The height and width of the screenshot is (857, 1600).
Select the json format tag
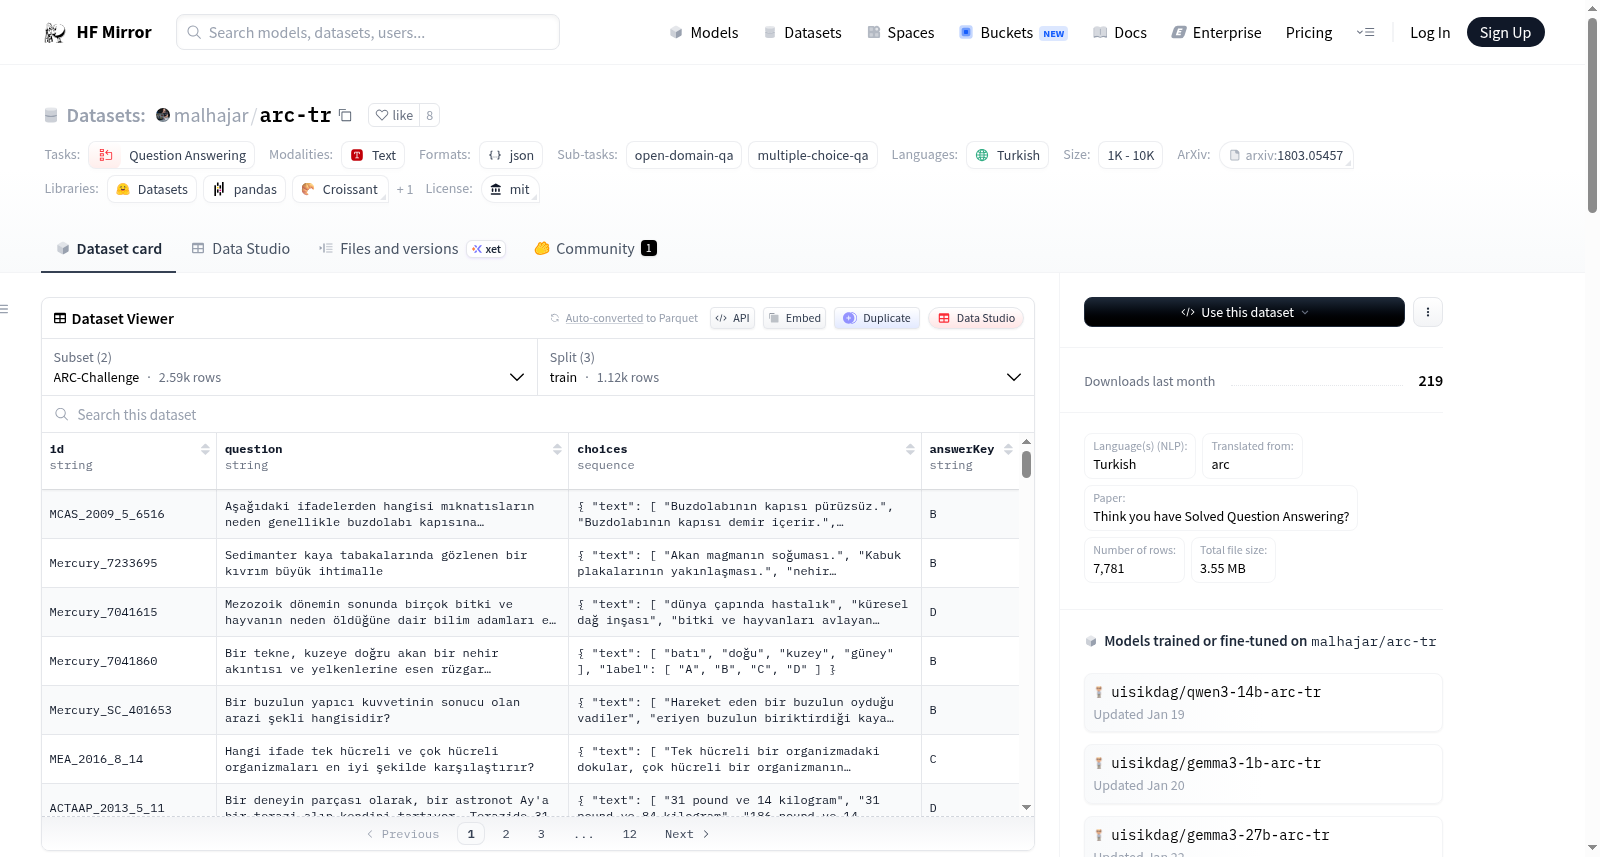click(511, 155)
